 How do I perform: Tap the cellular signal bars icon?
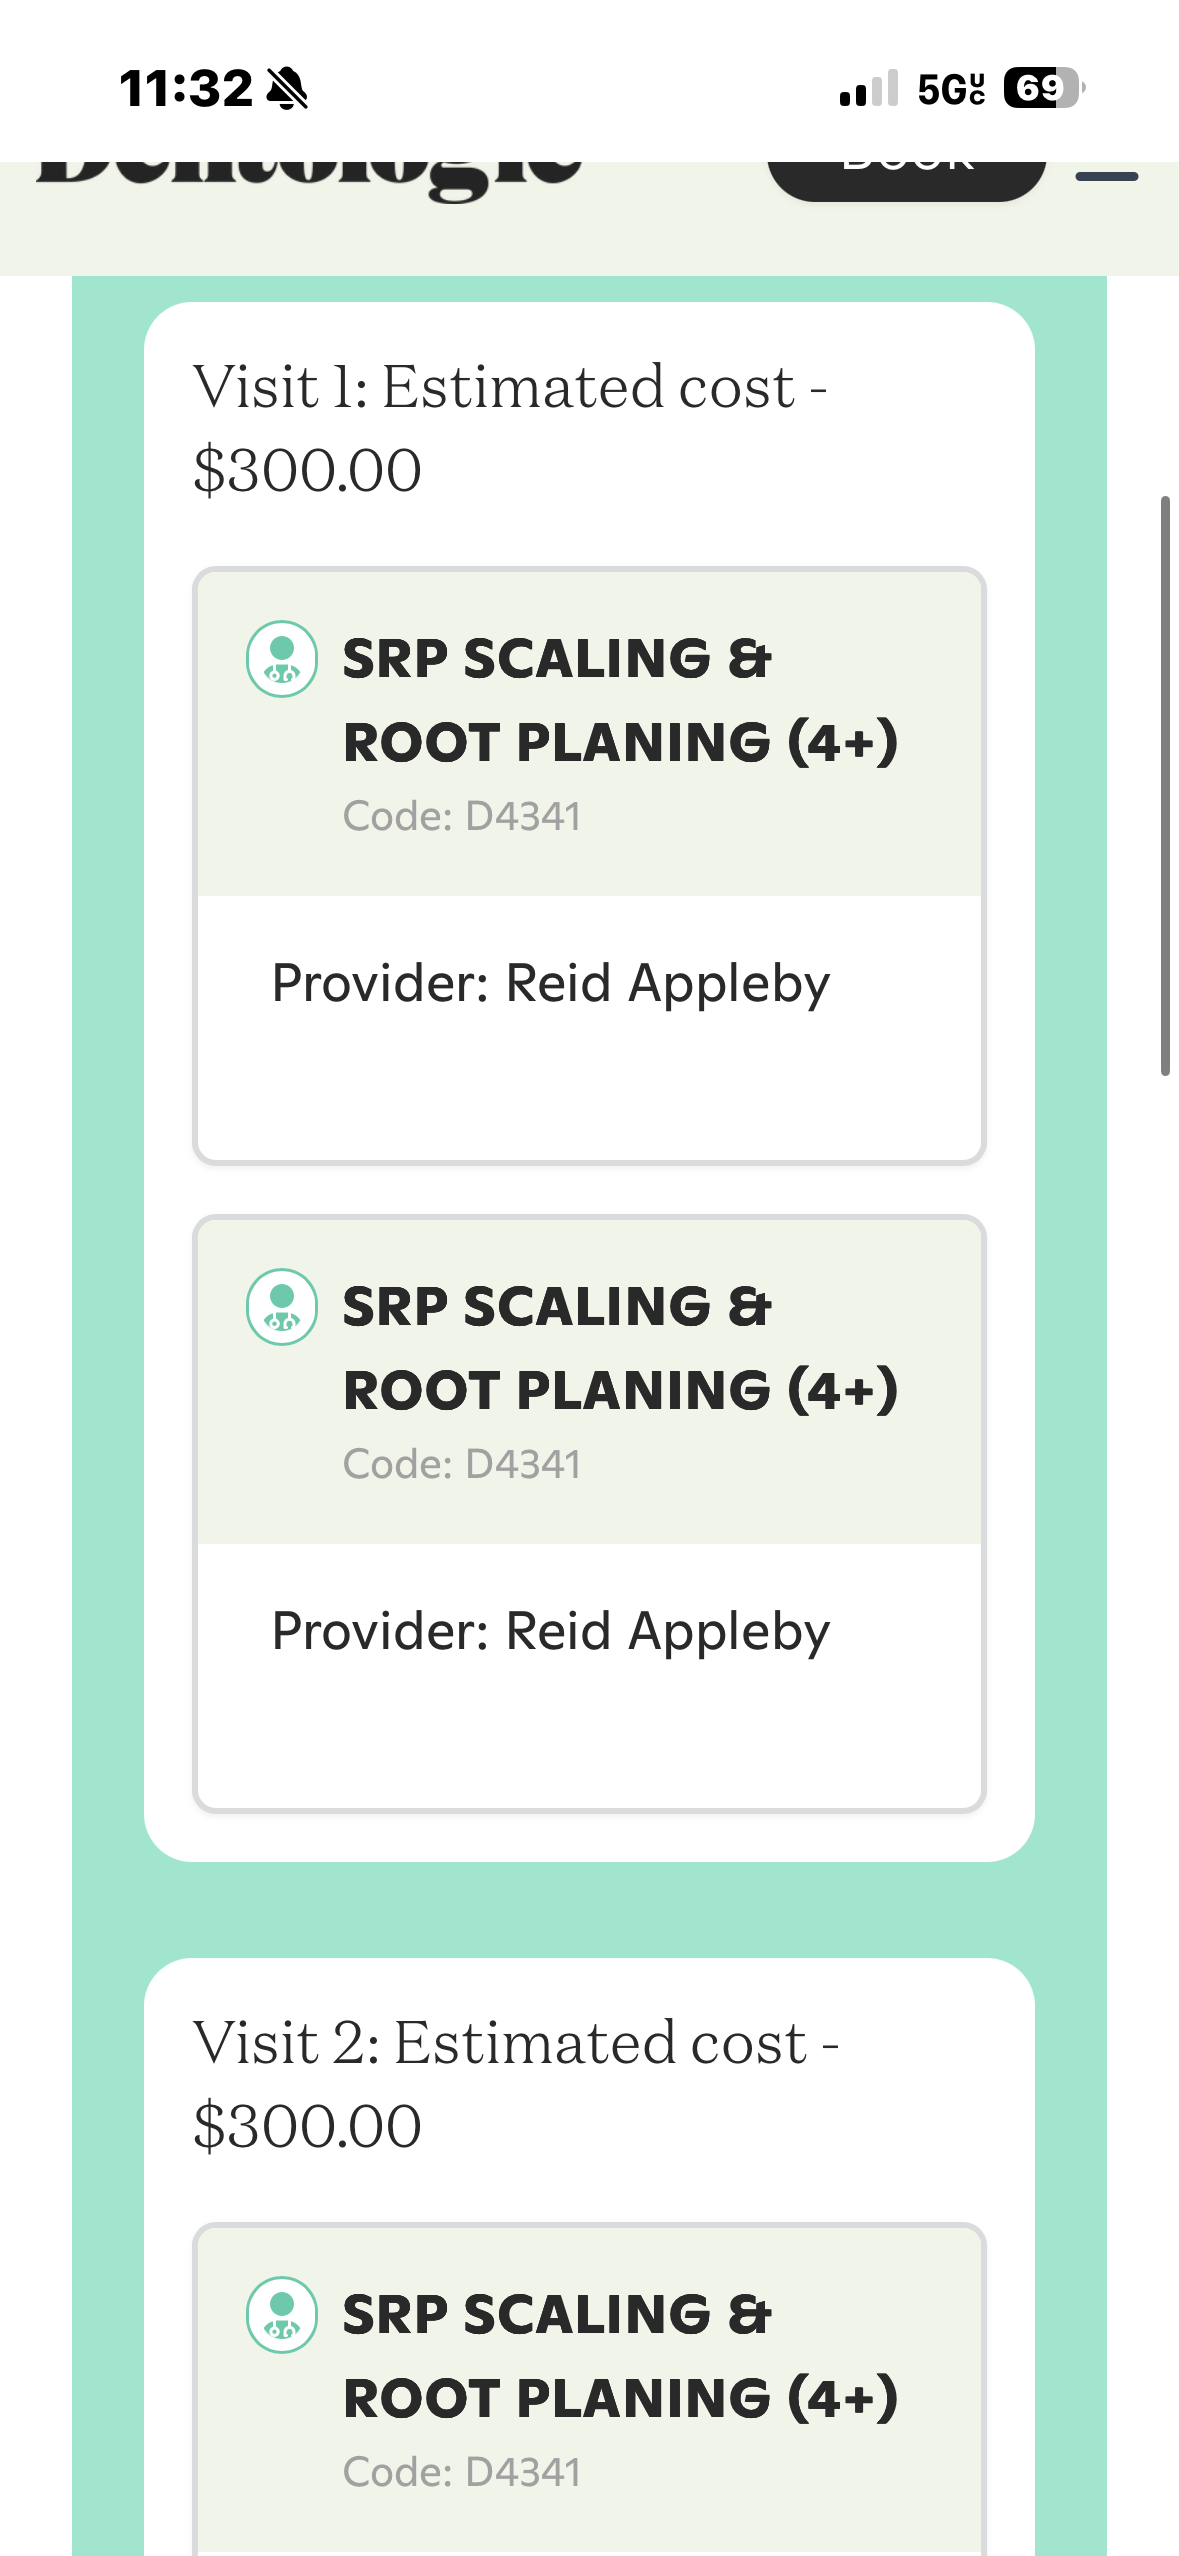click(869, 88)
